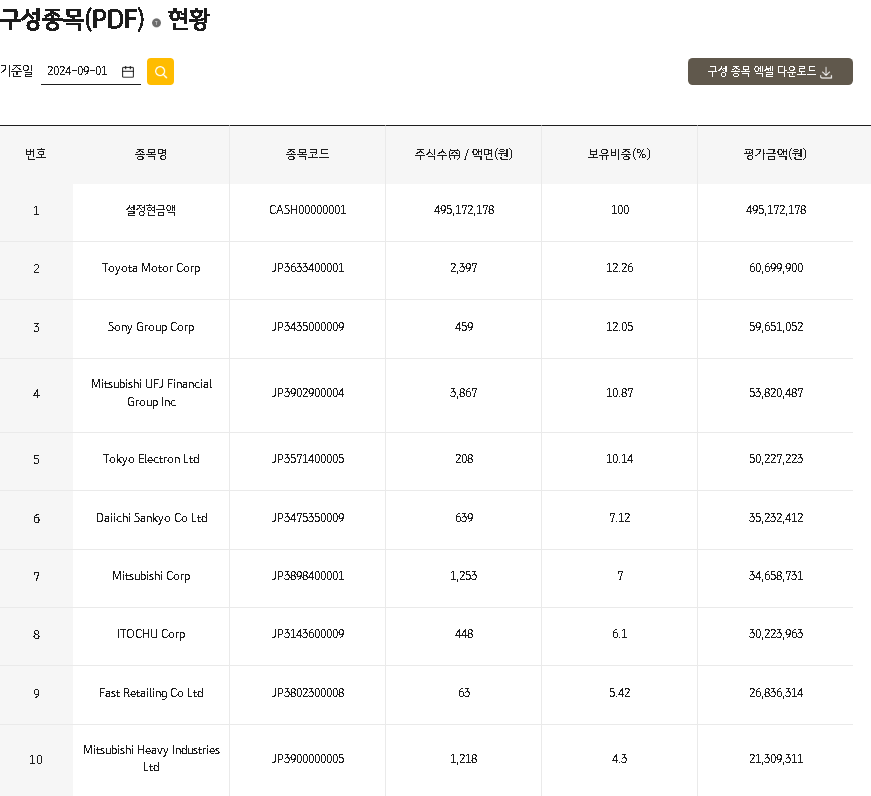Screen dimensions: 871x796
Task: Click Fast Retailing valuation 26,836,314
Action: 776,693
